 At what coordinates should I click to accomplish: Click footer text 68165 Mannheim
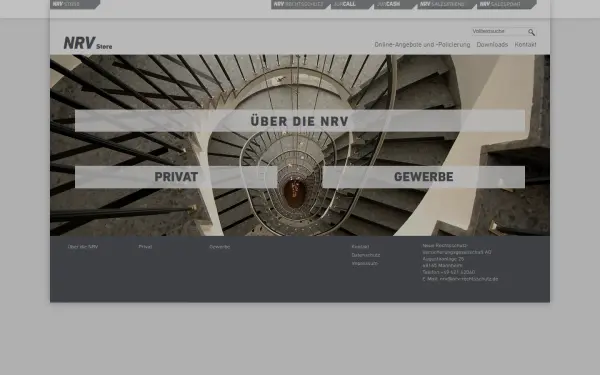(442, 266)
